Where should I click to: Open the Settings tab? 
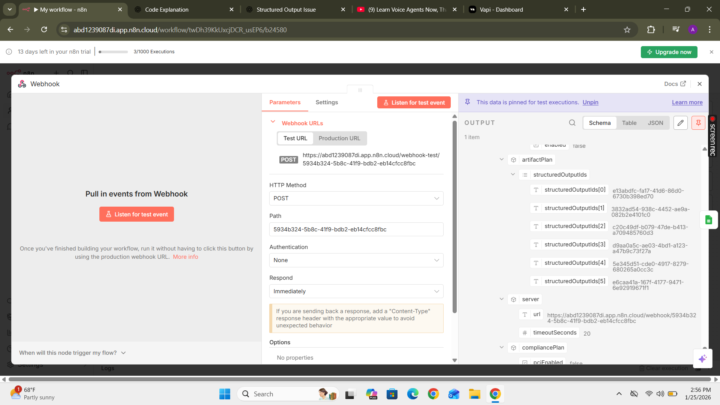pyautogui.click(x=326, y=102)
